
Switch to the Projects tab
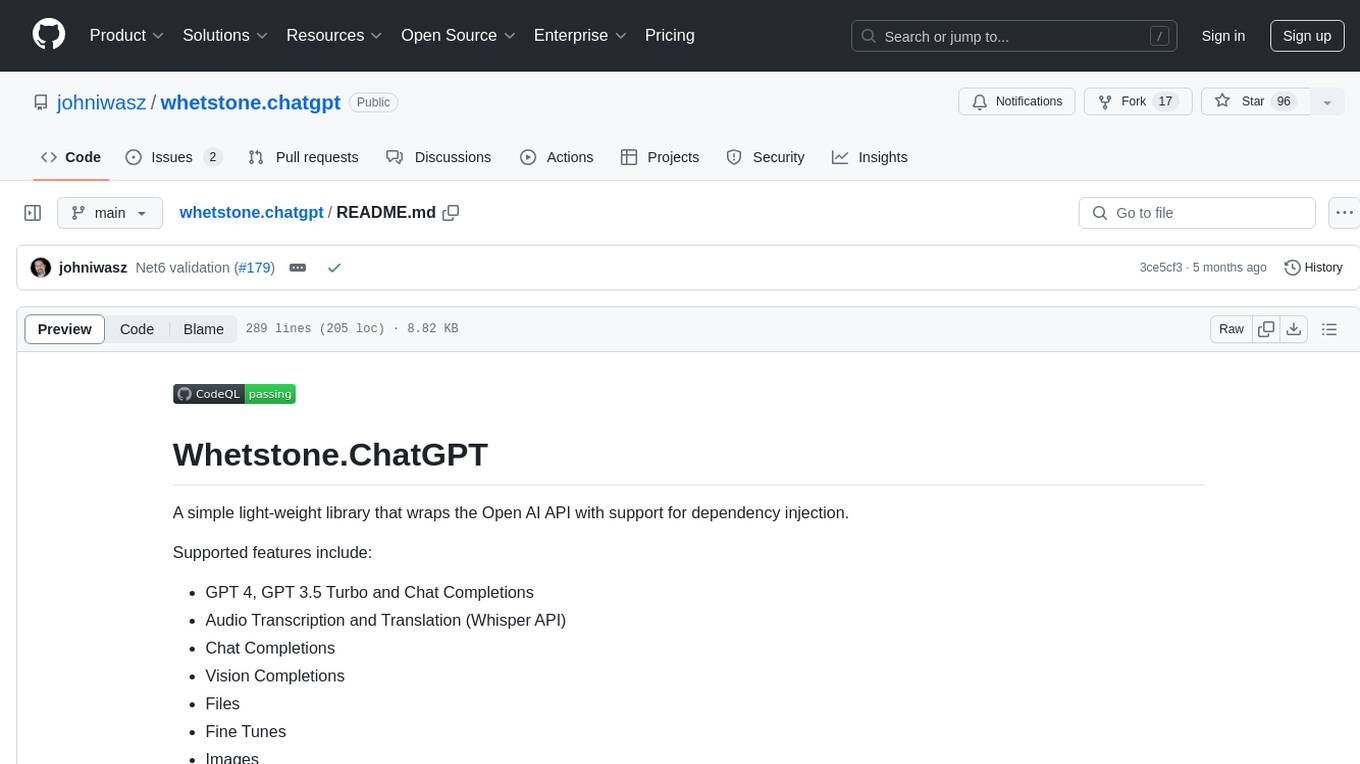tap(660, 157)
